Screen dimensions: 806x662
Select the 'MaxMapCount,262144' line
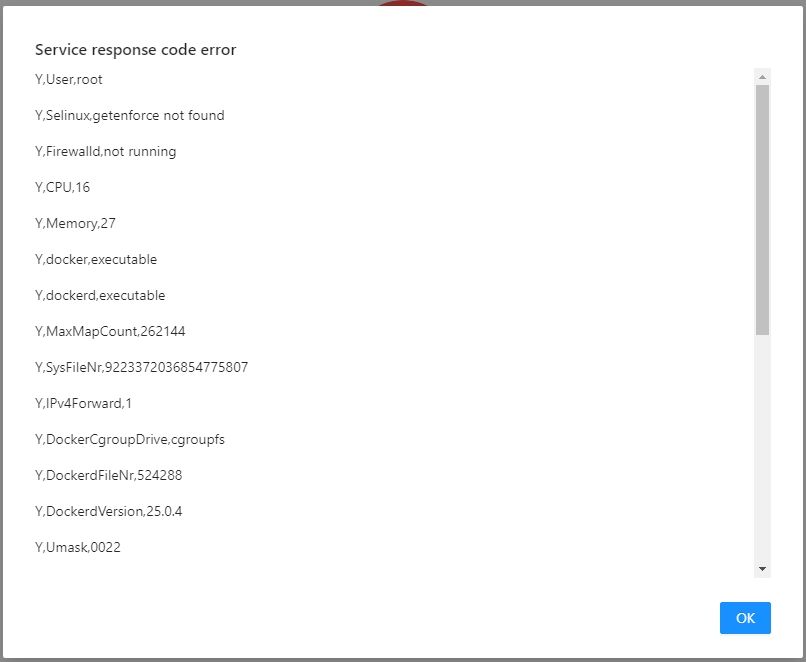tap(110, 331)
